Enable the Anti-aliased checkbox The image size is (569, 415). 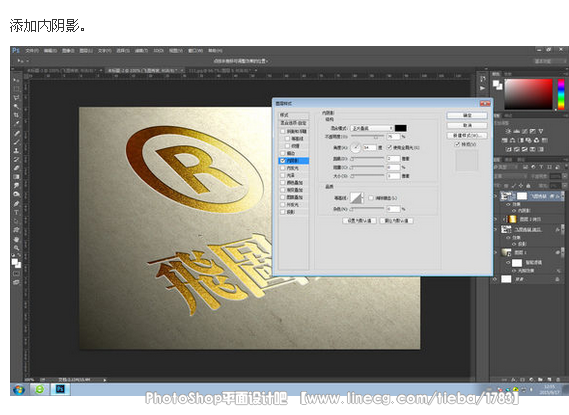click(371, 198)
